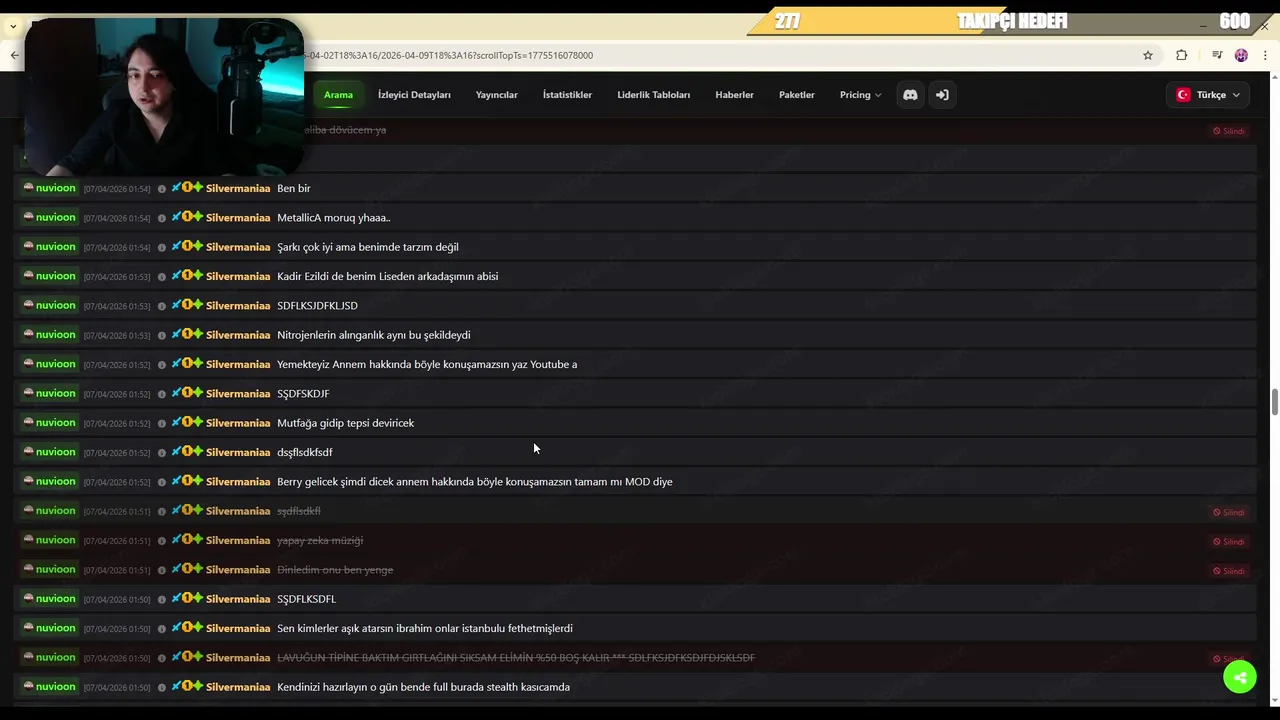Click message 'Nitrojenlerin alınganlık aynı bu şekildeydi'
Image resolution: width=1280 pixels, height=720 pixels.
[374, 335]
